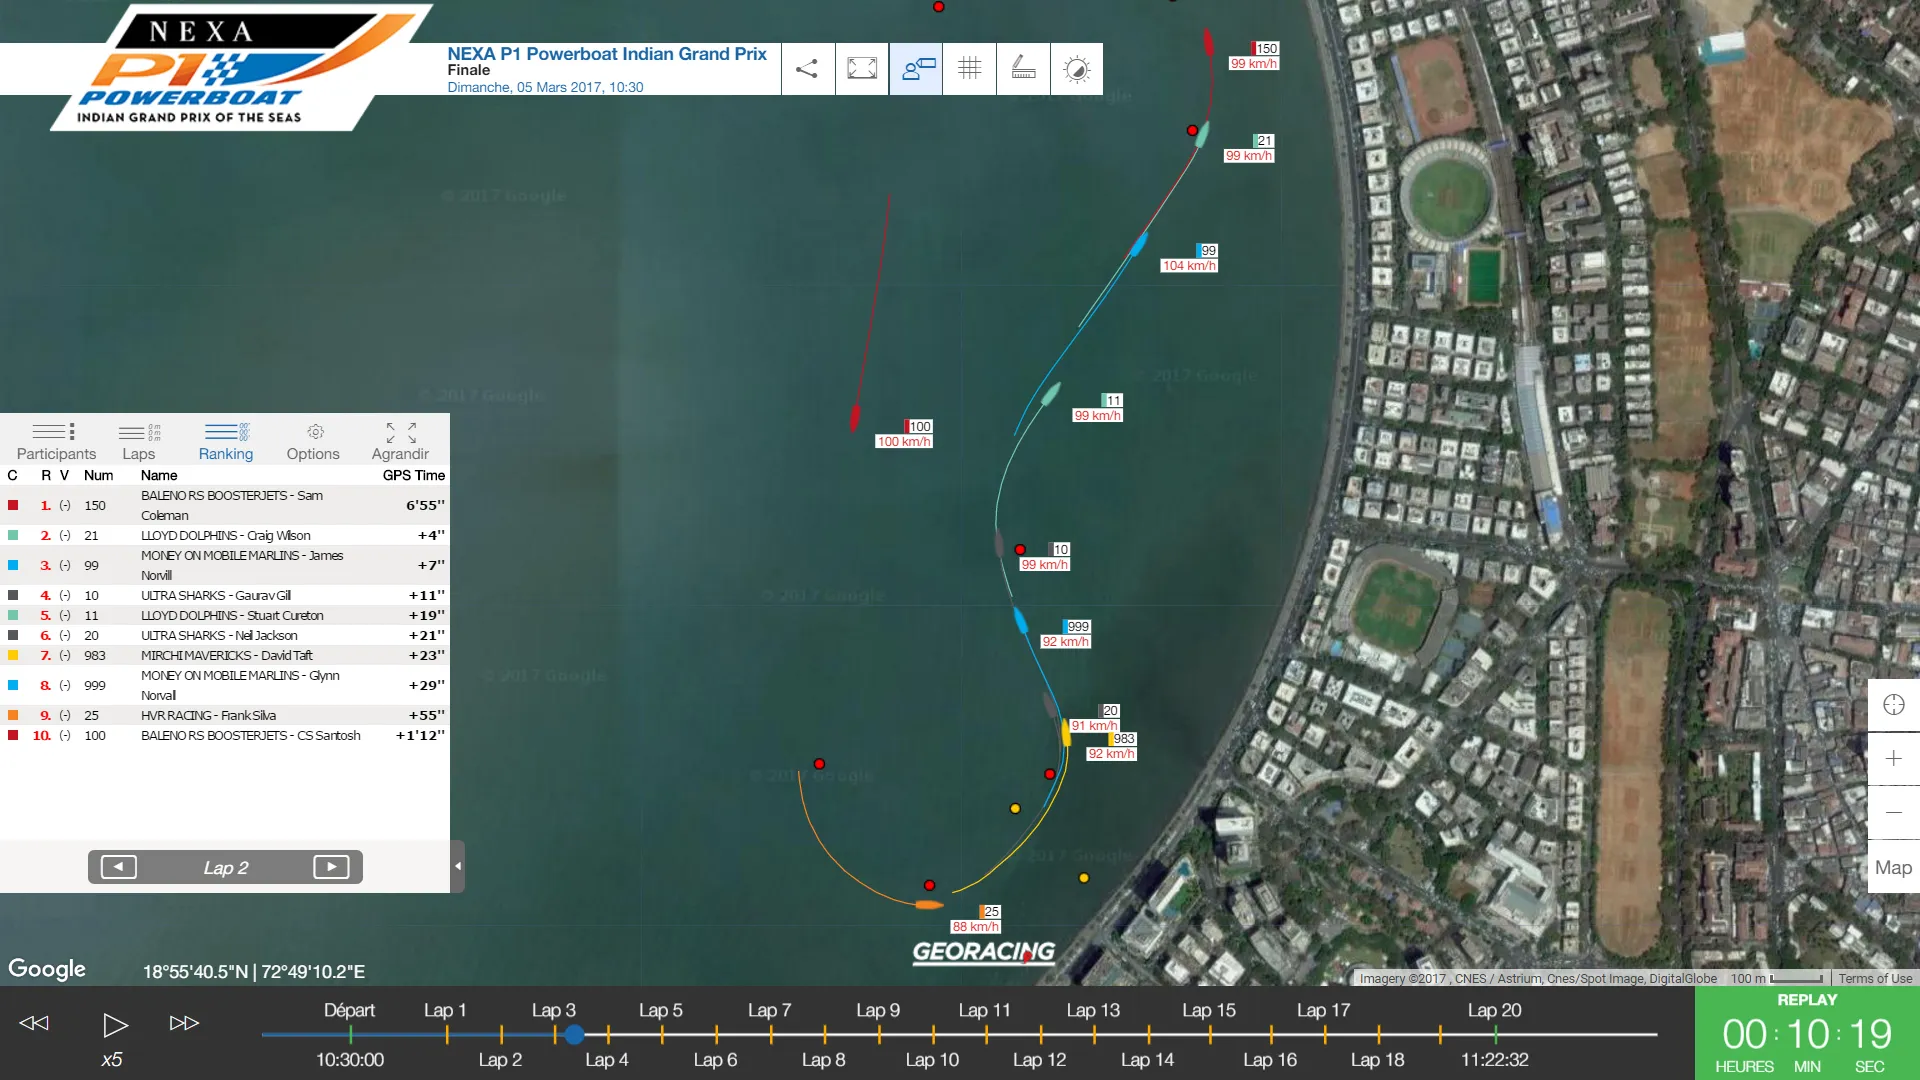Click the share icon in the top toolbar

807,69
